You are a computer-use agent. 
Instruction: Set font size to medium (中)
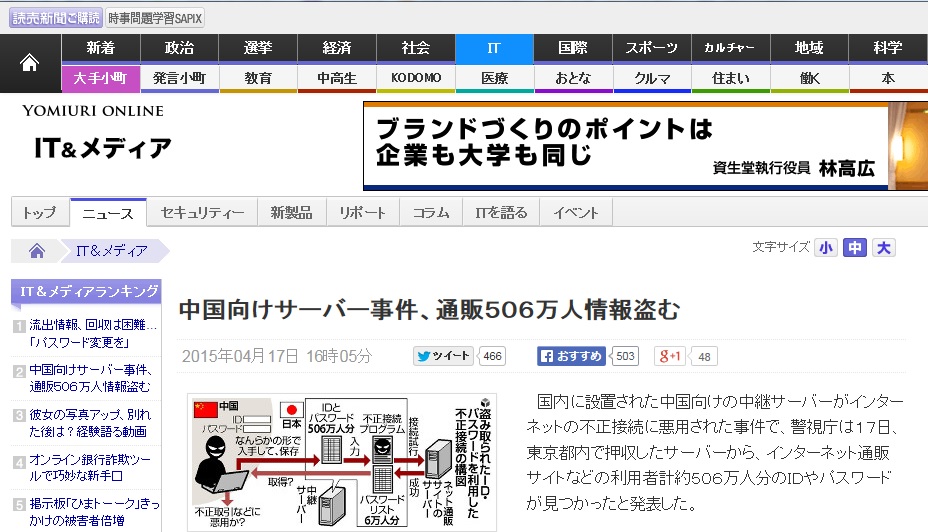pyautogui.click(x=855, y=247)
